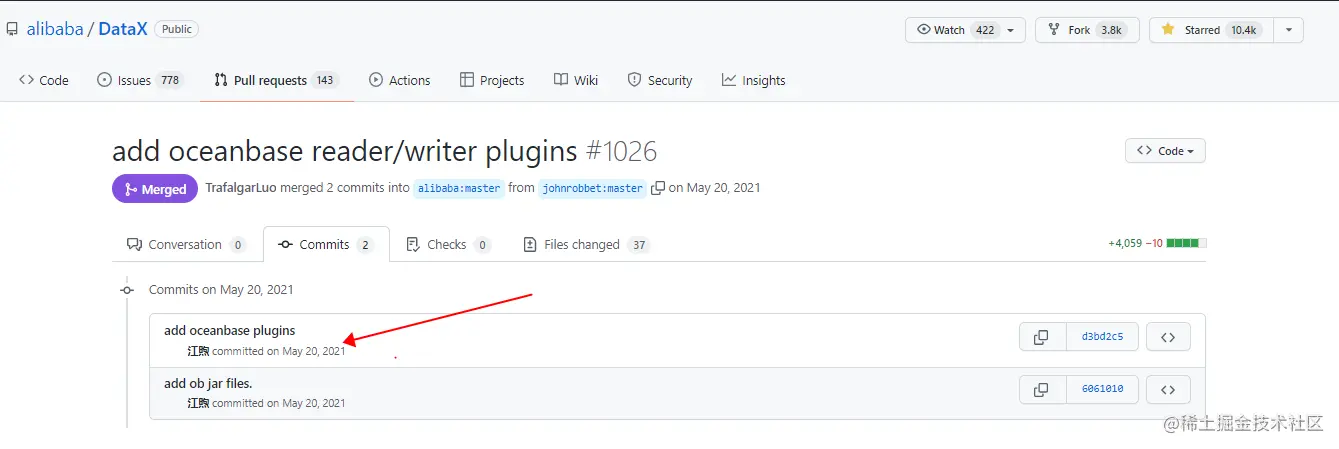1339x449 pixels.
Task: Click the Actions play circle icon
Action: click(376, 80)
